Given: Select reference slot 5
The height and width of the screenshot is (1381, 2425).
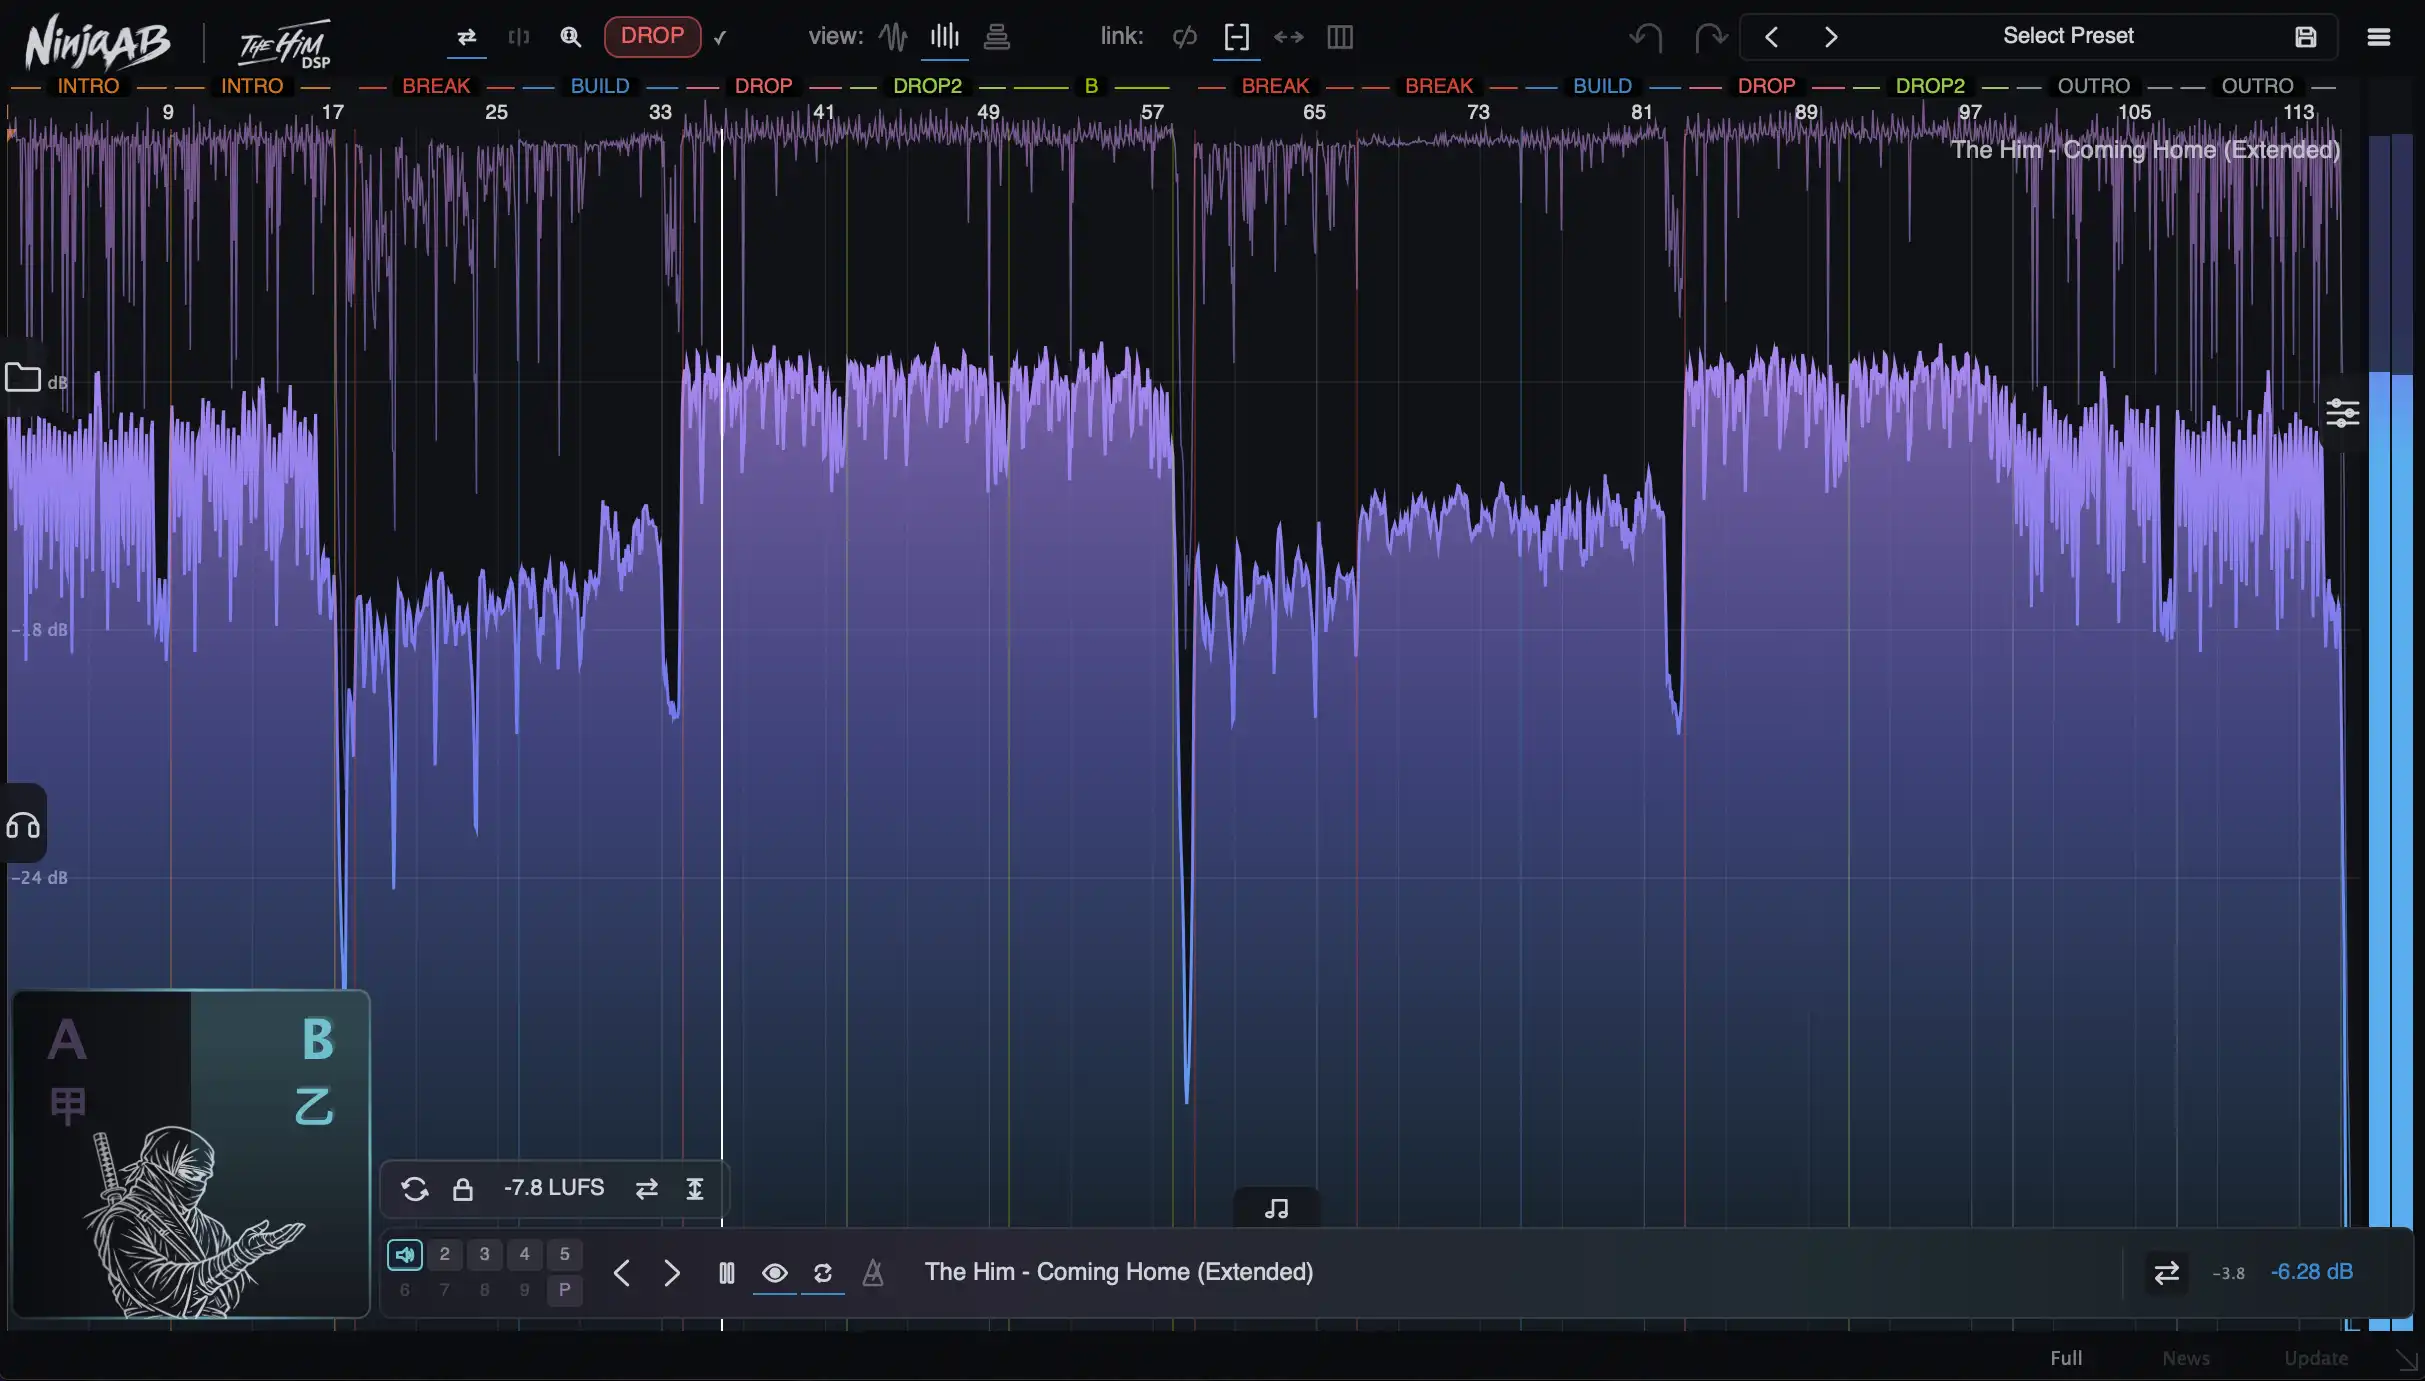Looking at the screenshot, I should pos(565,1254).
